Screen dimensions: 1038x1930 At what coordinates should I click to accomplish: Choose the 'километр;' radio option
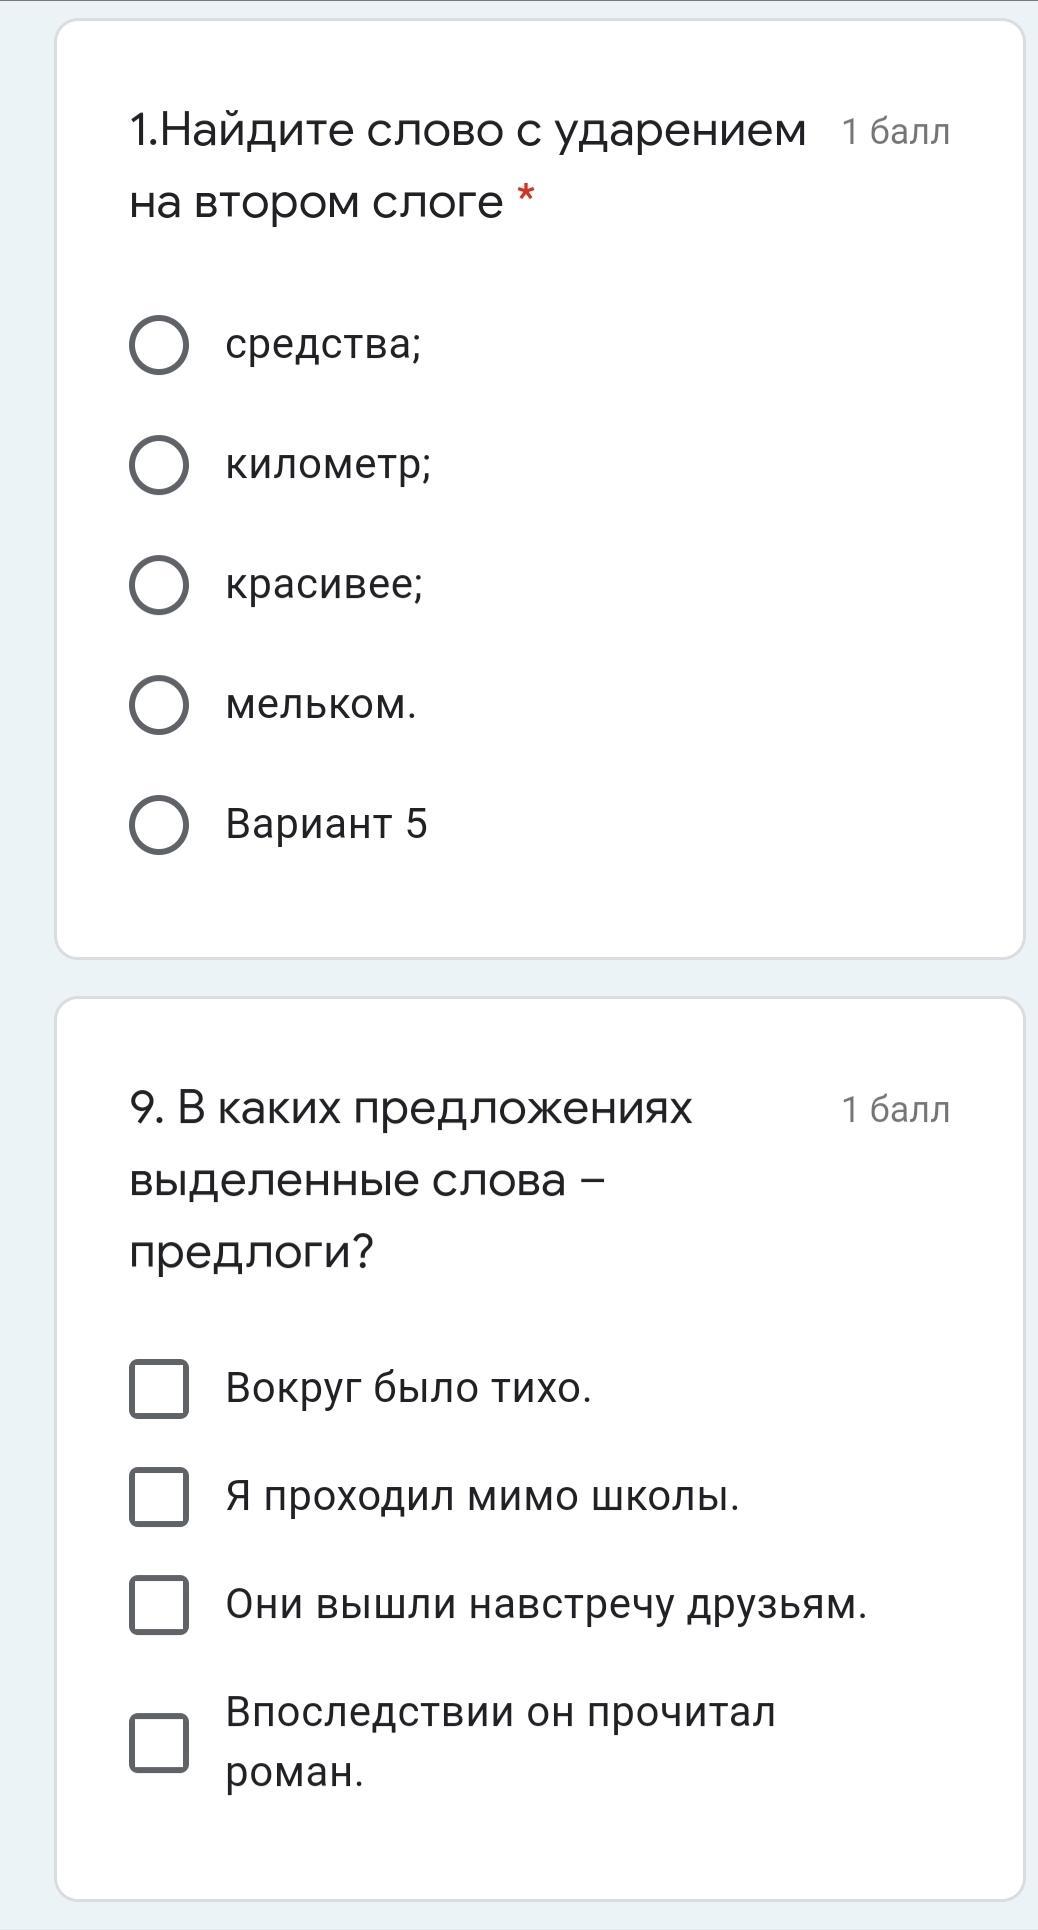pos(159,465)
